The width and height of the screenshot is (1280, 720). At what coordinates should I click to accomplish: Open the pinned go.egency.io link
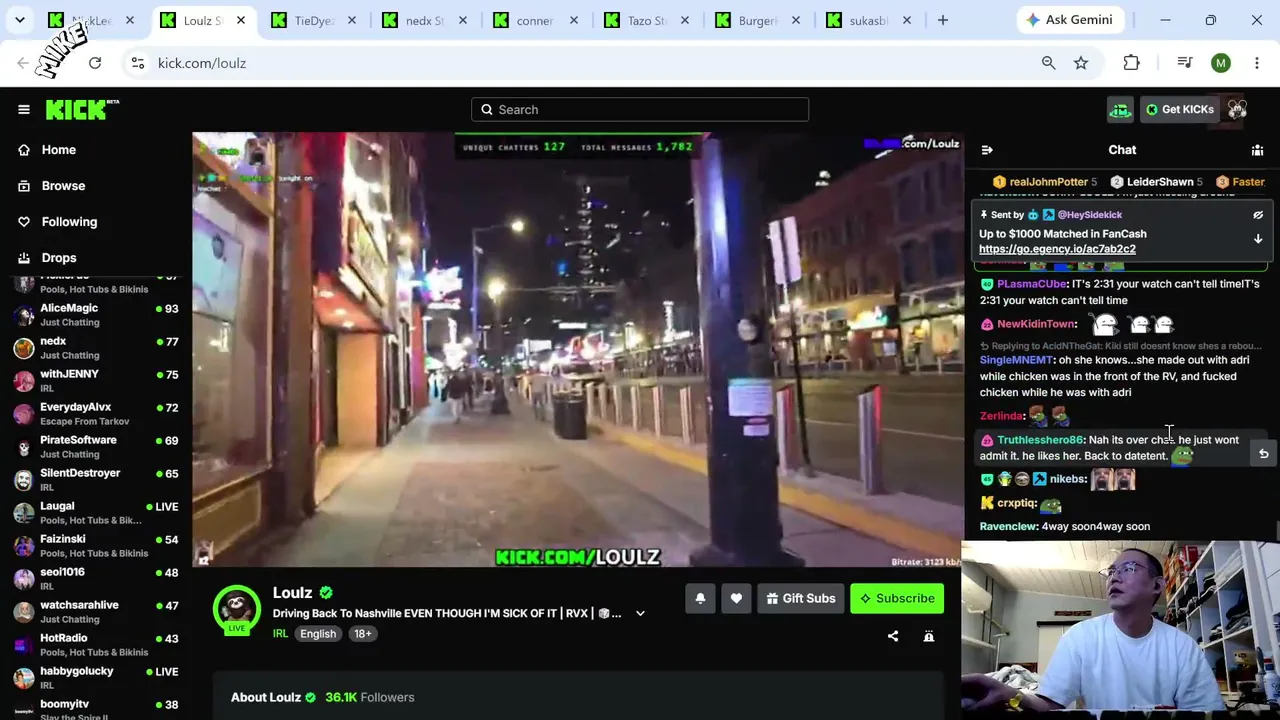pyautogui.click(x=1057, y=249)
